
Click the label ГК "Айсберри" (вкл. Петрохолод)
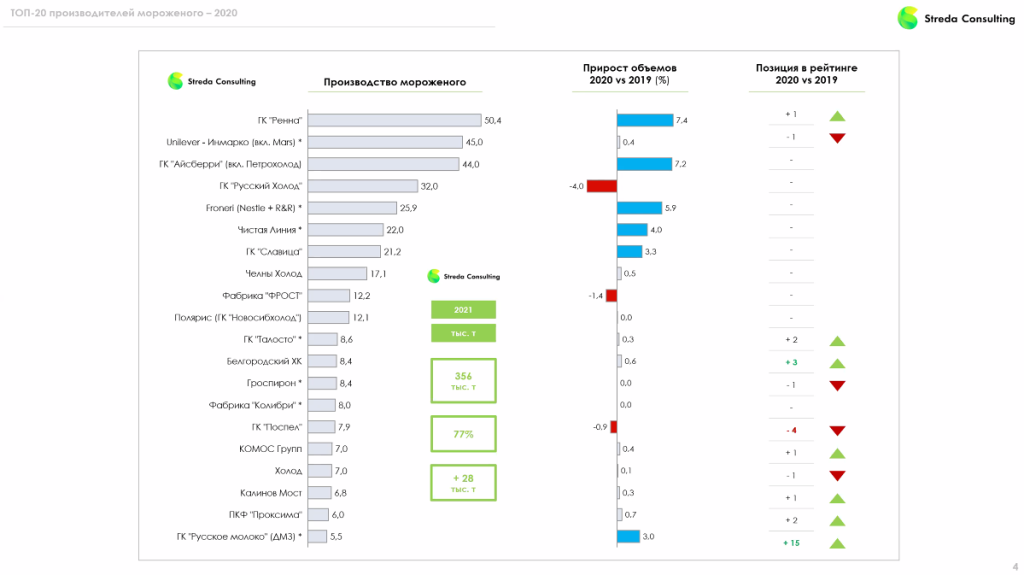(231, 164)
